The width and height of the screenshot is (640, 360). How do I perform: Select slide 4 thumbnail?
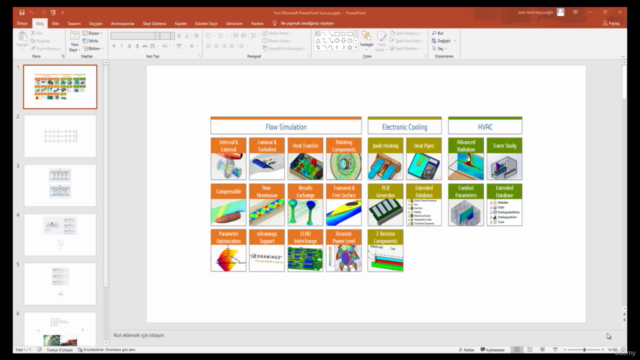tap(60, 235)
